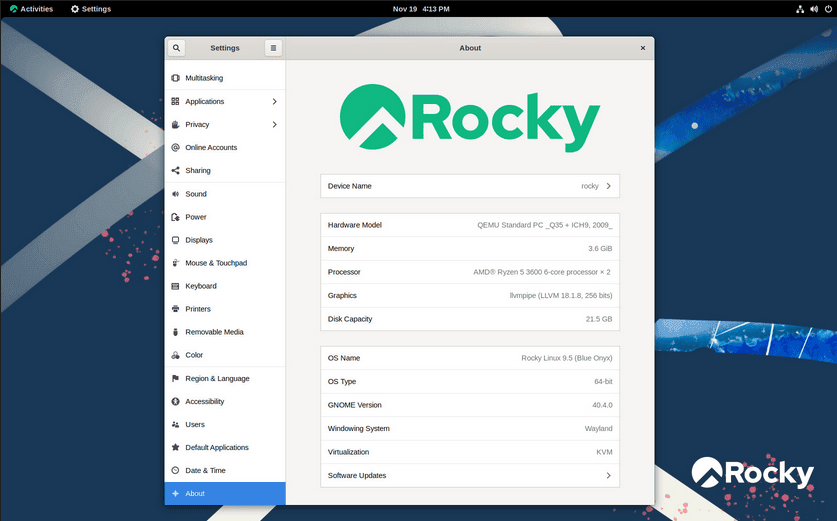The image size is (837, 521).
Task: Open Activities overview
Action: coord(31,9)
